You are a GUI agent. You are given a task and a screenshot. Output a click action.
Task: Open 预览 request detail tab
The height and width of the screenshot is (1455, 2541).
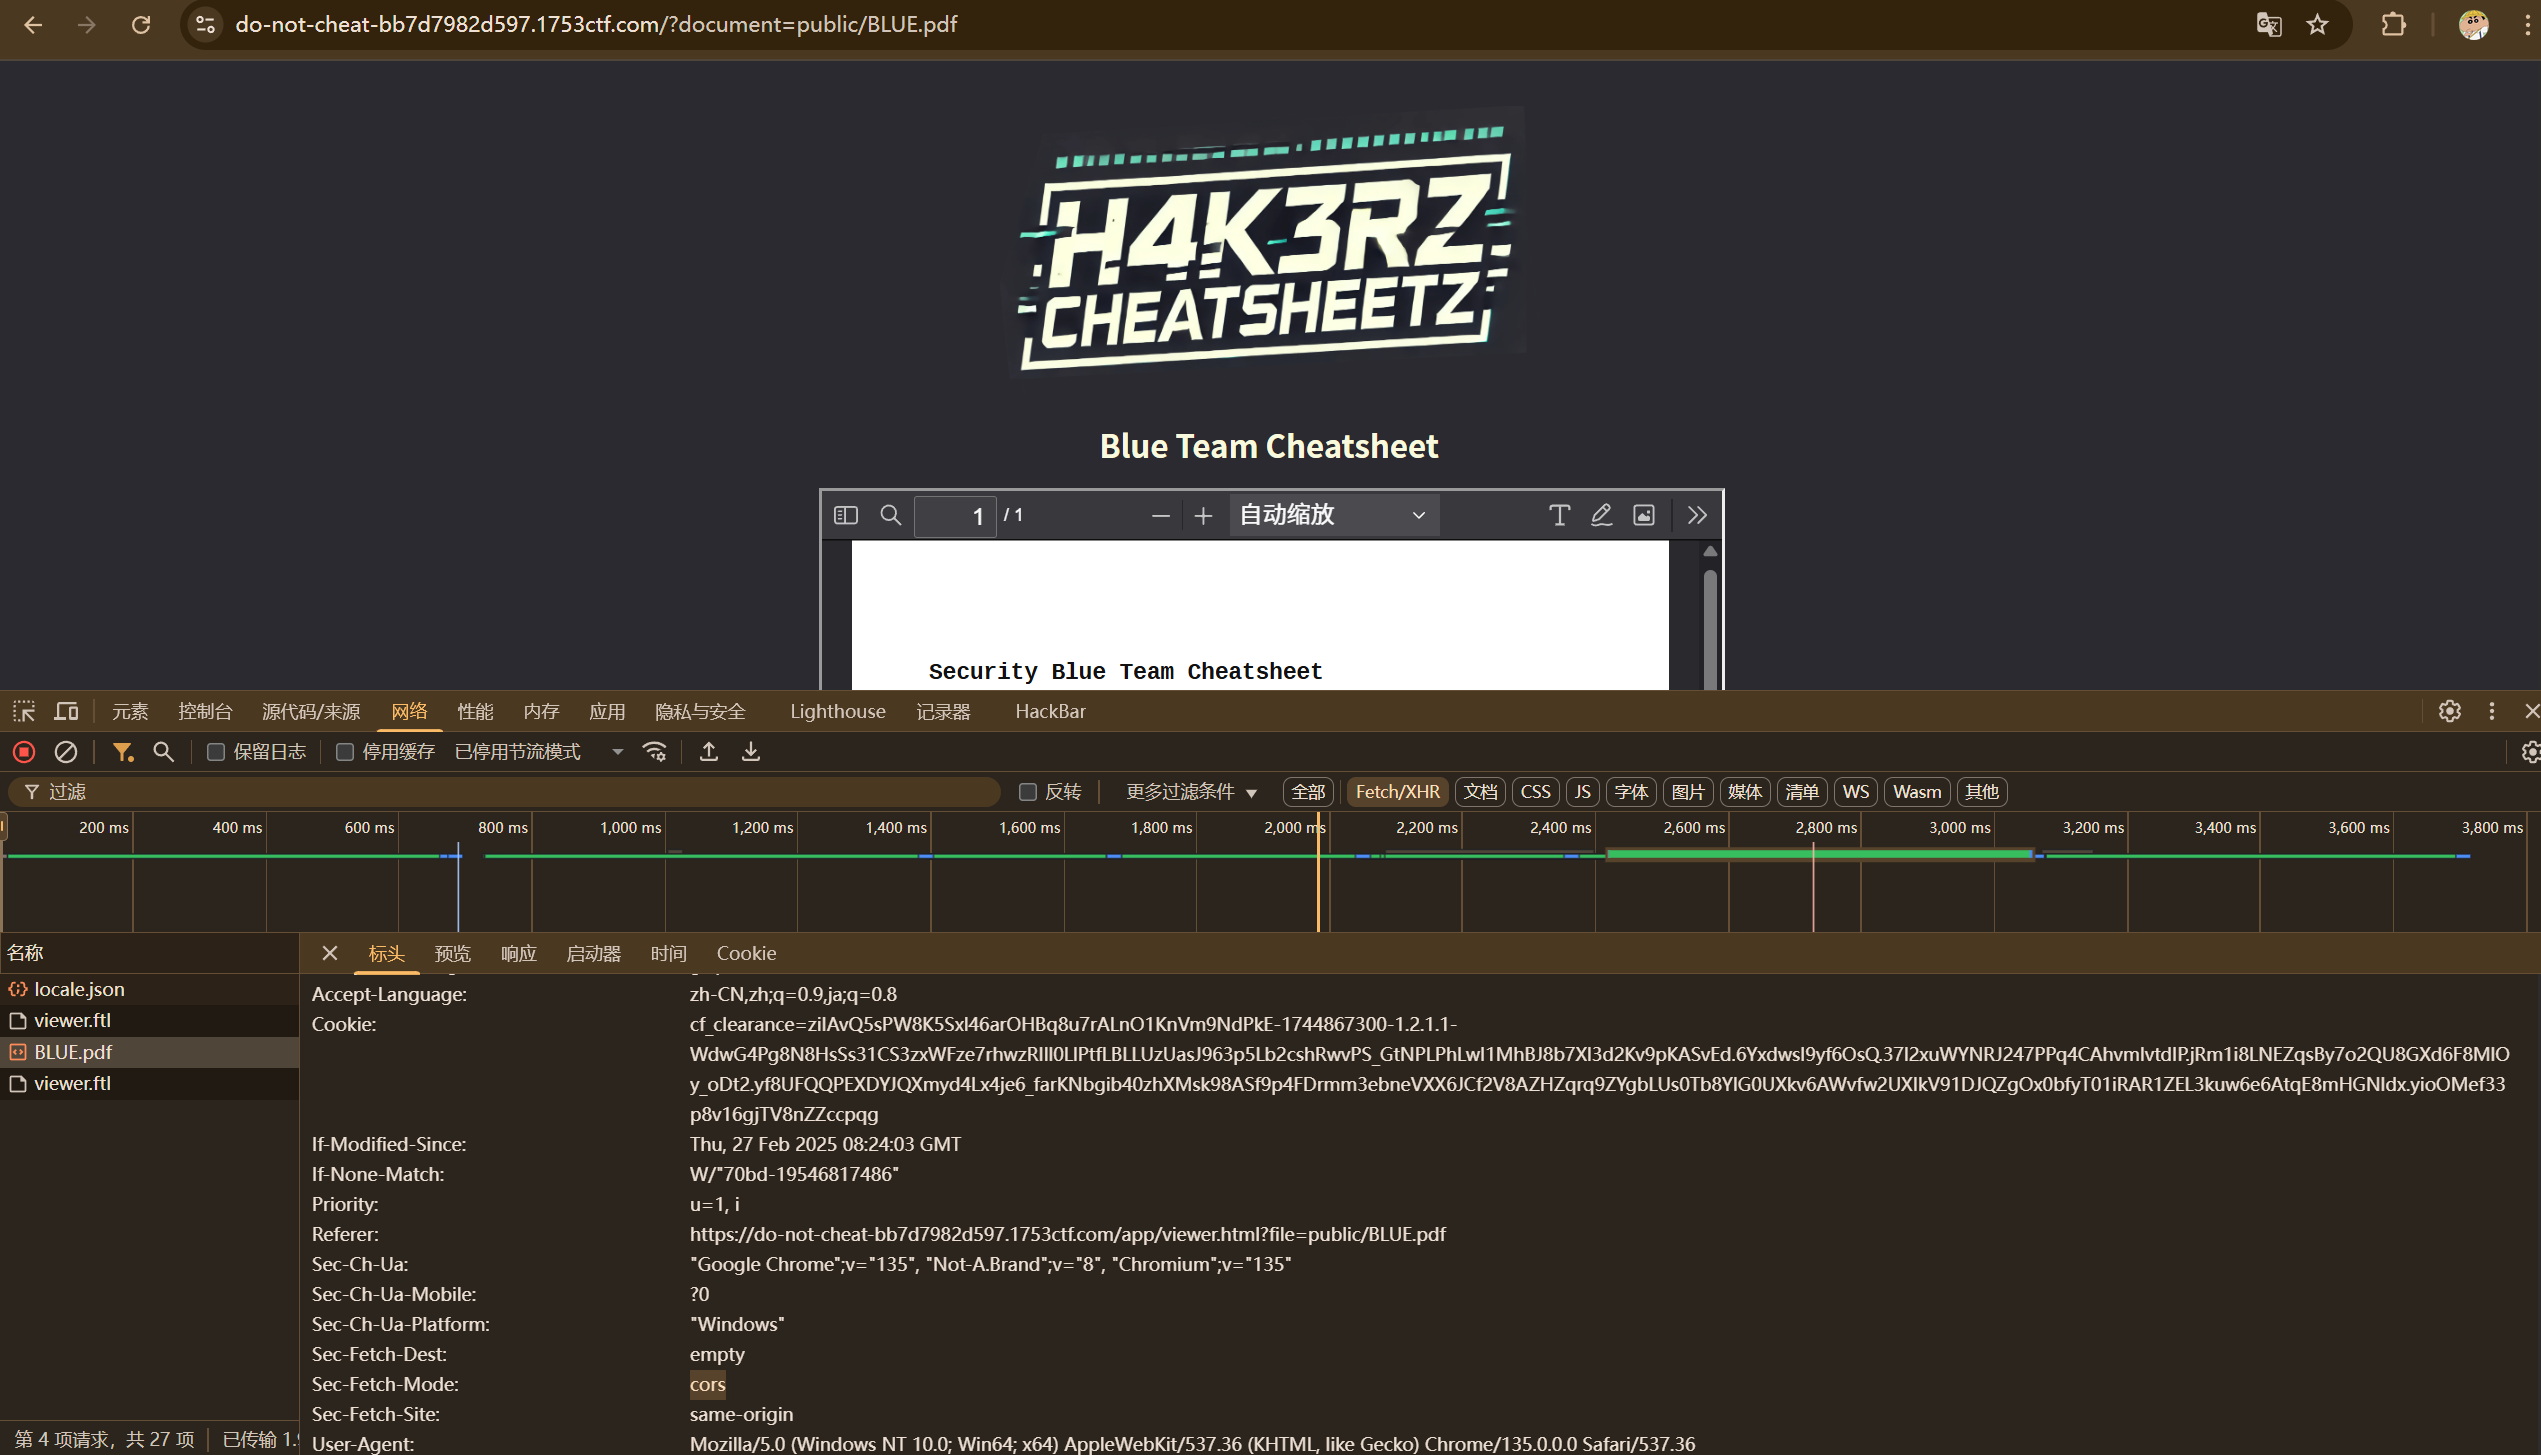pos(452,954)
